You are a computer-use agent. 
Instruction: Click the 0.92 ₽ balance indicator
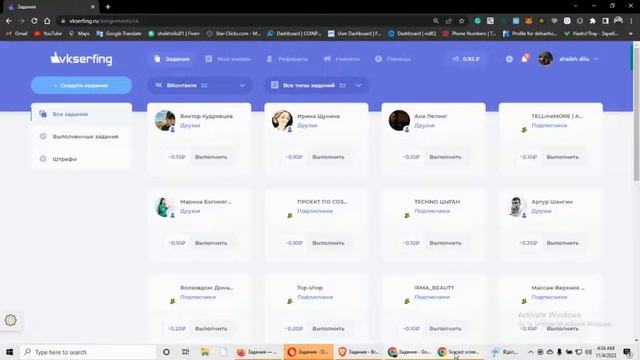pos(466,59)
